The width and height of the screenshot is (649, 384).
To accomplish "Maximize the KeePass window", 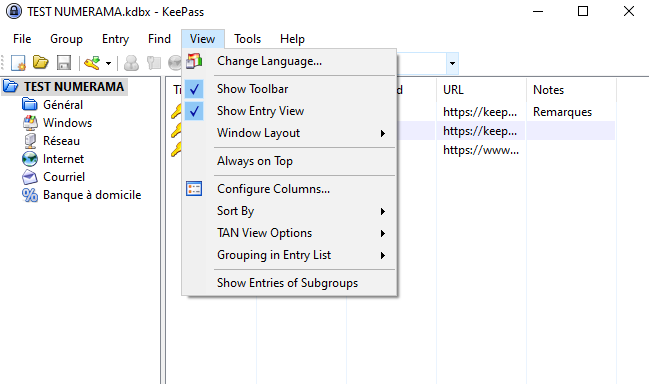I will [x=583, y=11].
